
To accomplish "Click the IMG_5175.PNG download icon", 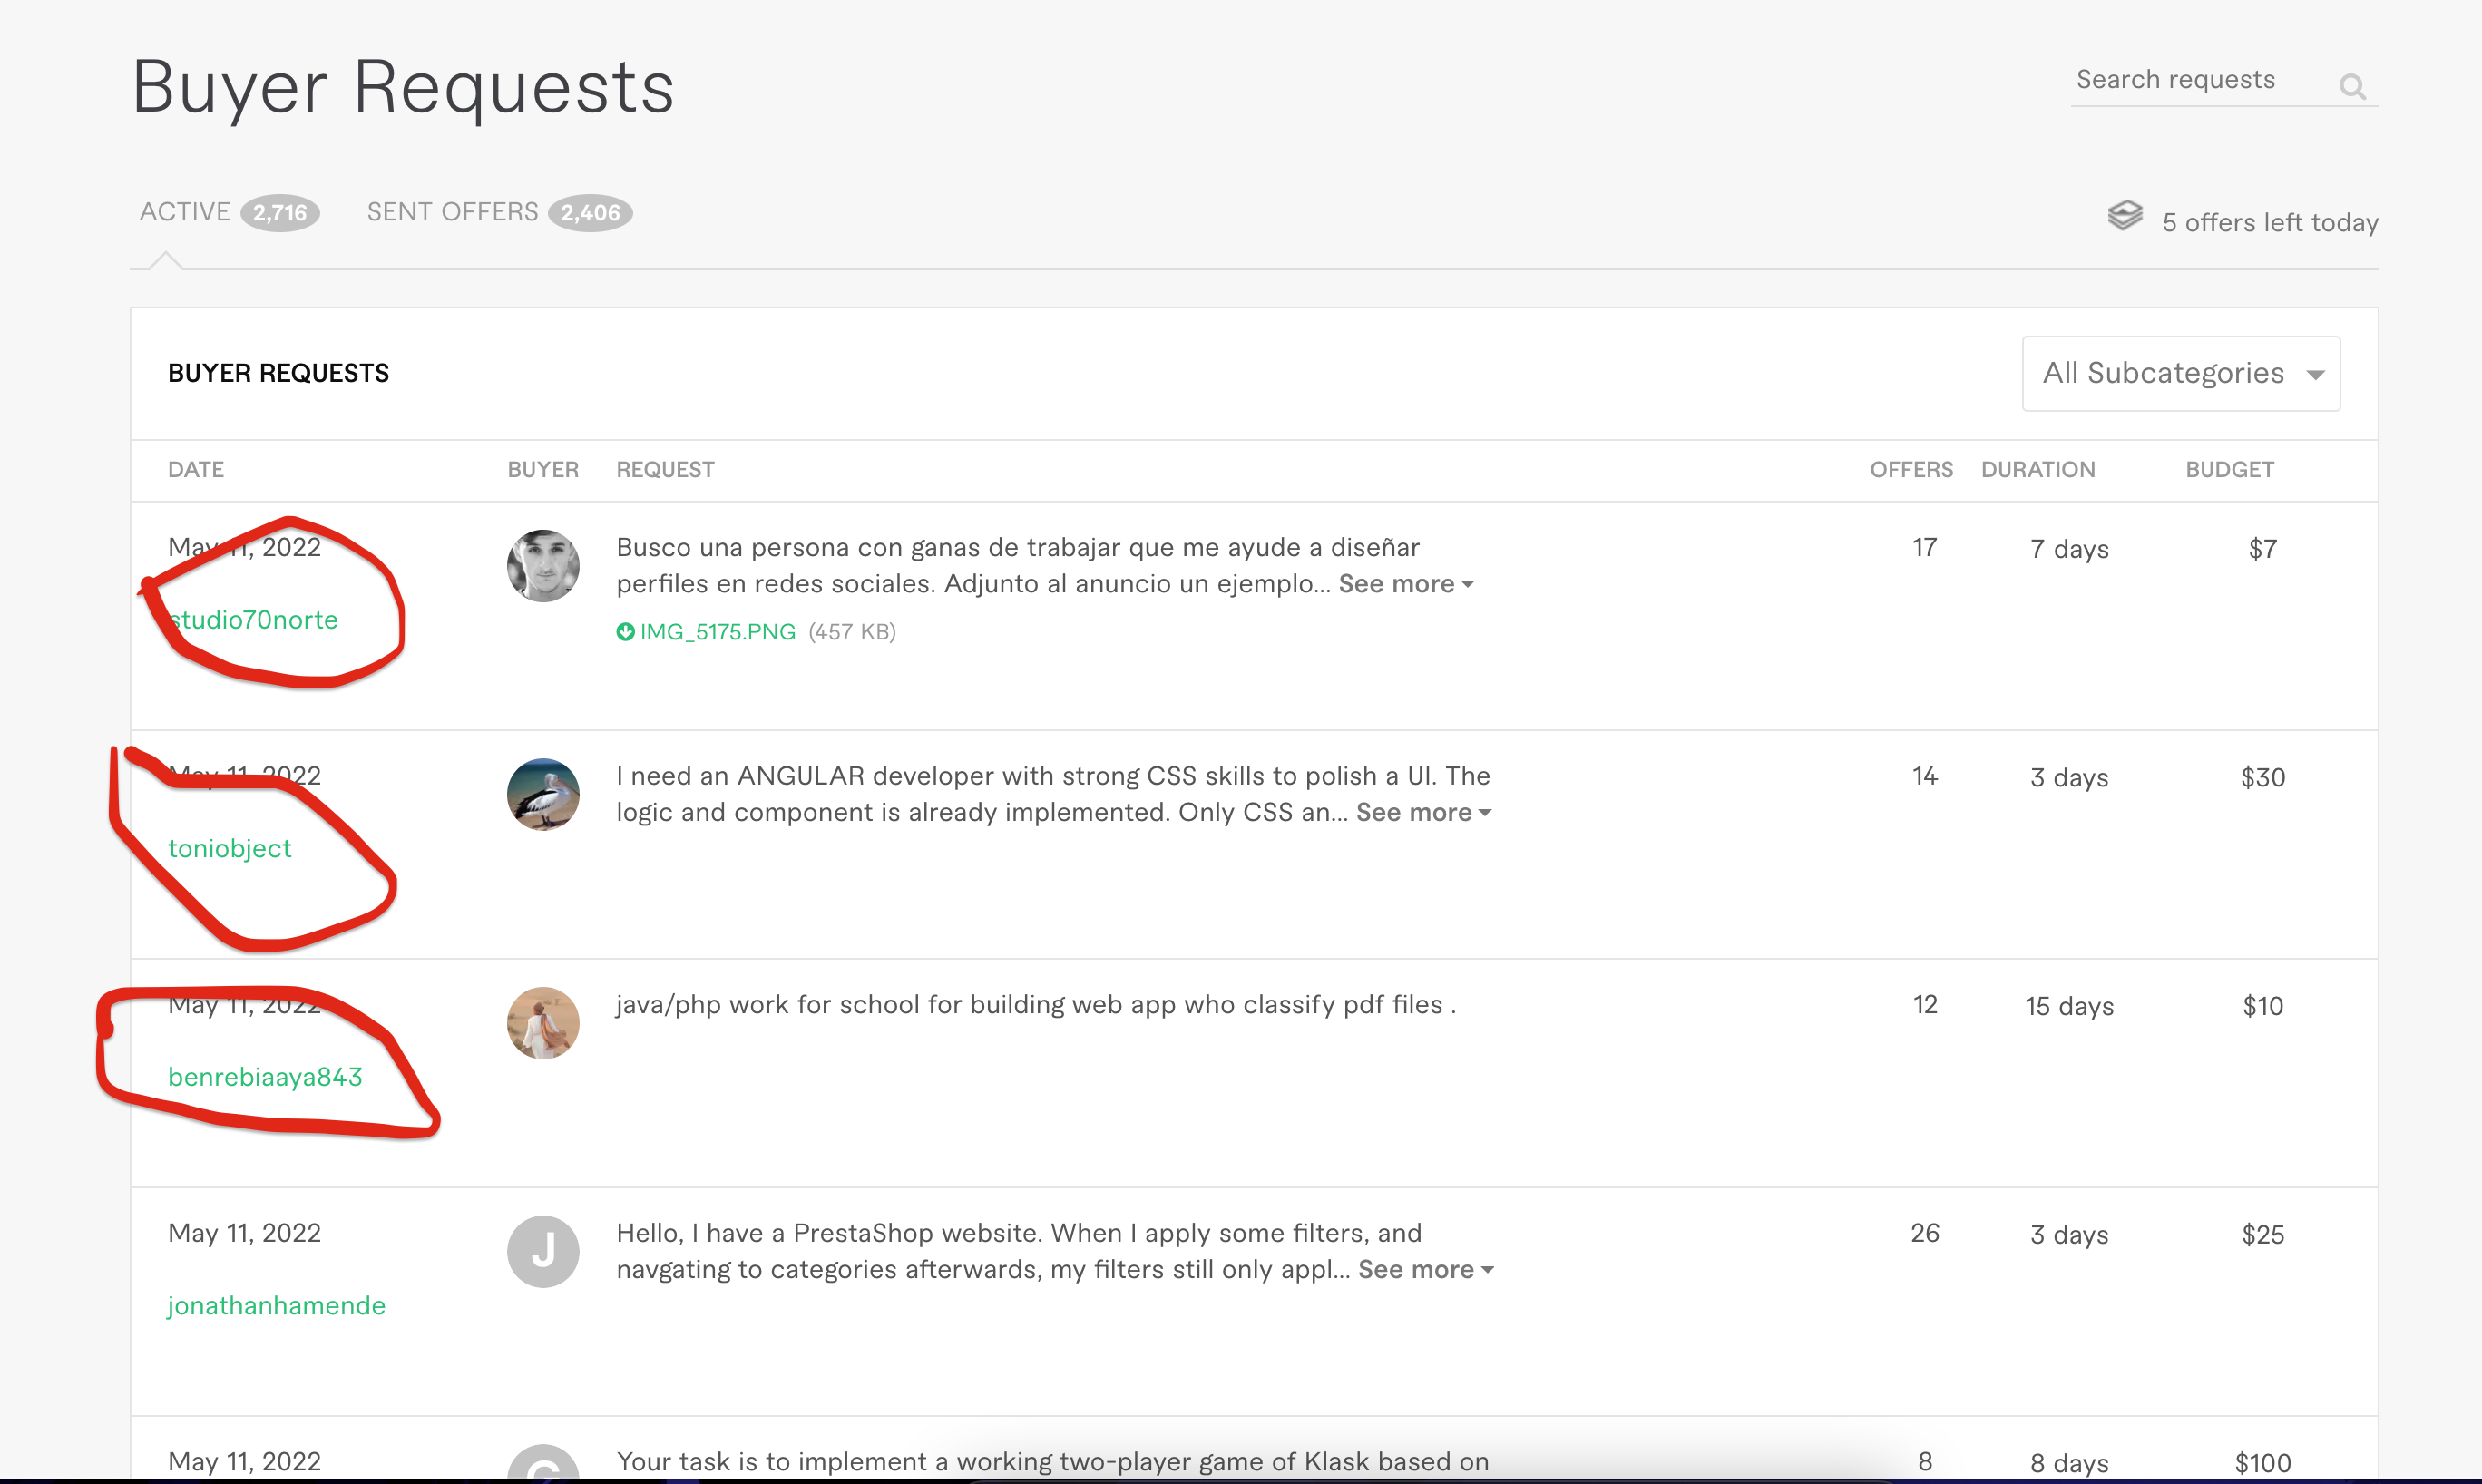I will pos(625,632).
